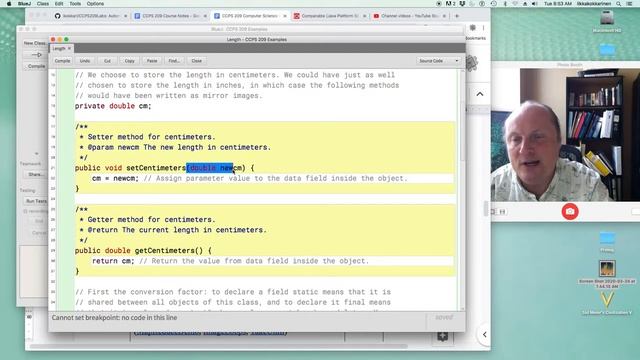Click the Share... teamwork button in BlueJ window

click(35, 174)
